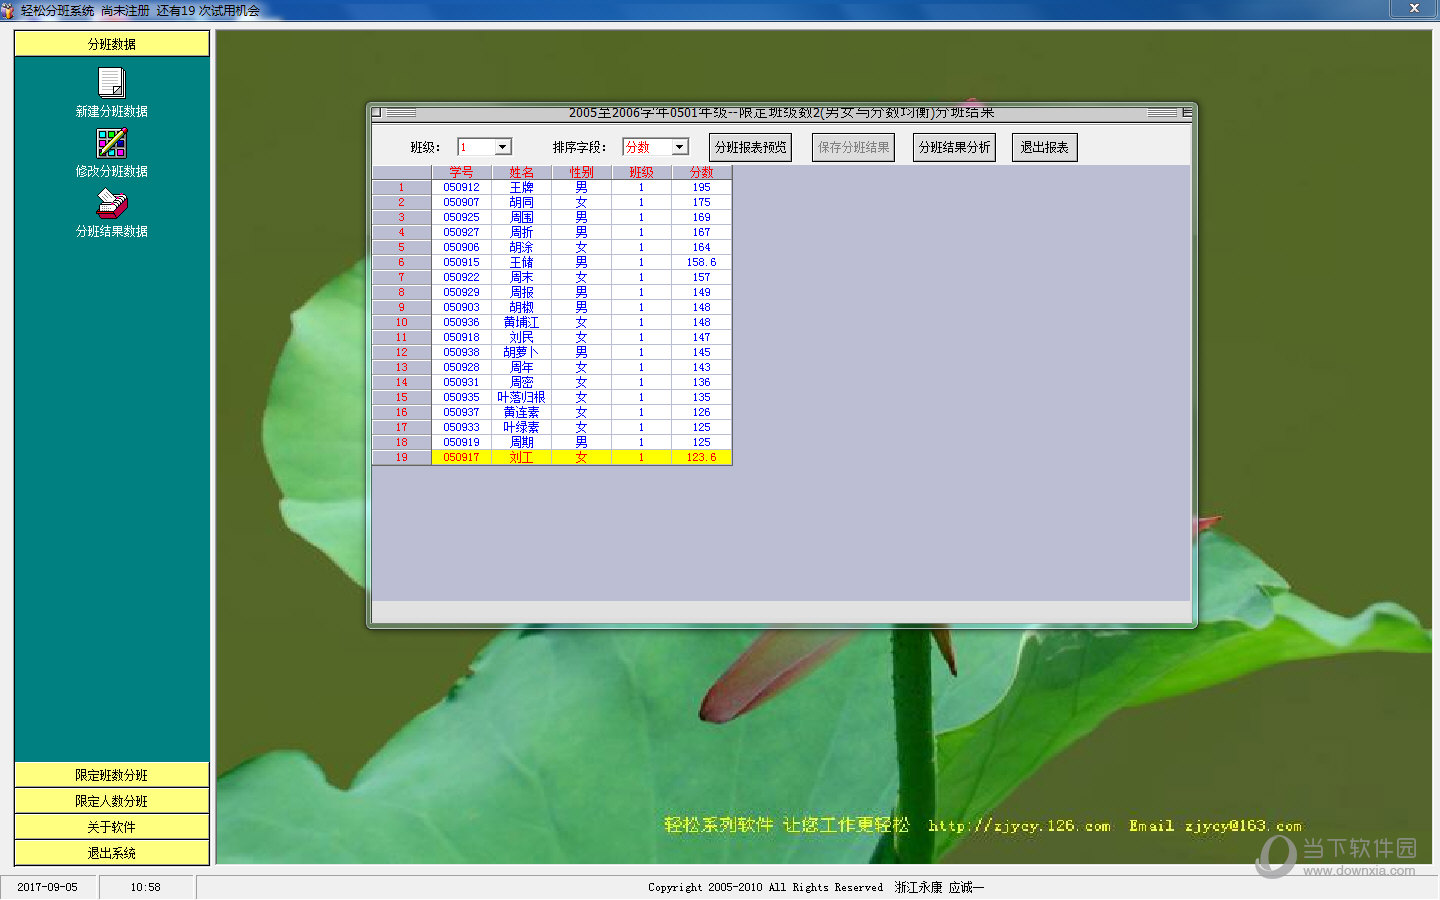
Task: Click 退出系统 in the sidebar
Action: click(x=112, y=853)
